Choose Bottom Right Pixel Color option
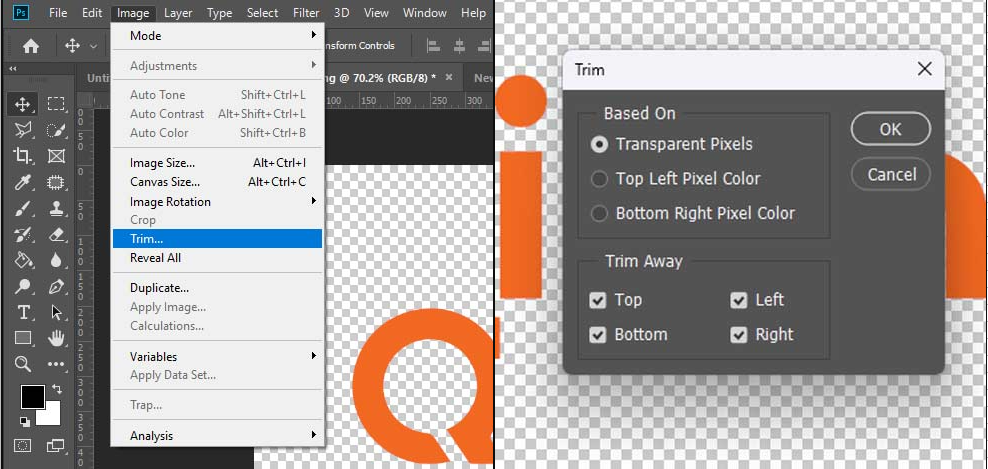Image resolution: width=988 pixels, height=469 pixels. (x=693, y=213)
